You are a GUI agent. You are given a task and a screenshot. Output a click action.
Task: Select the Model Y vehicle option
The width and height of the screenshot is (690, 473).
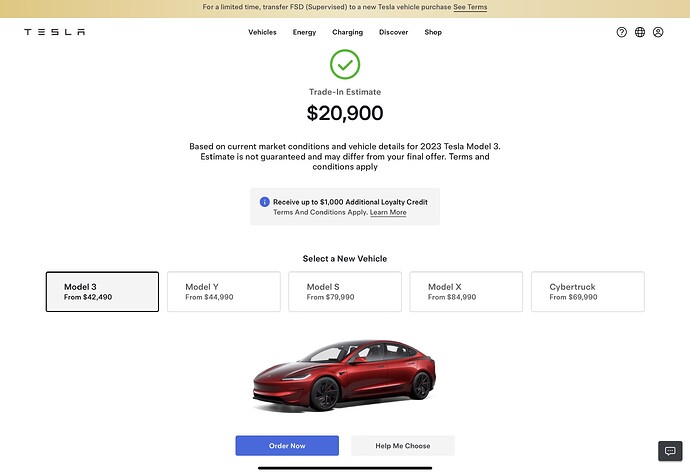(x=224, y=292)
